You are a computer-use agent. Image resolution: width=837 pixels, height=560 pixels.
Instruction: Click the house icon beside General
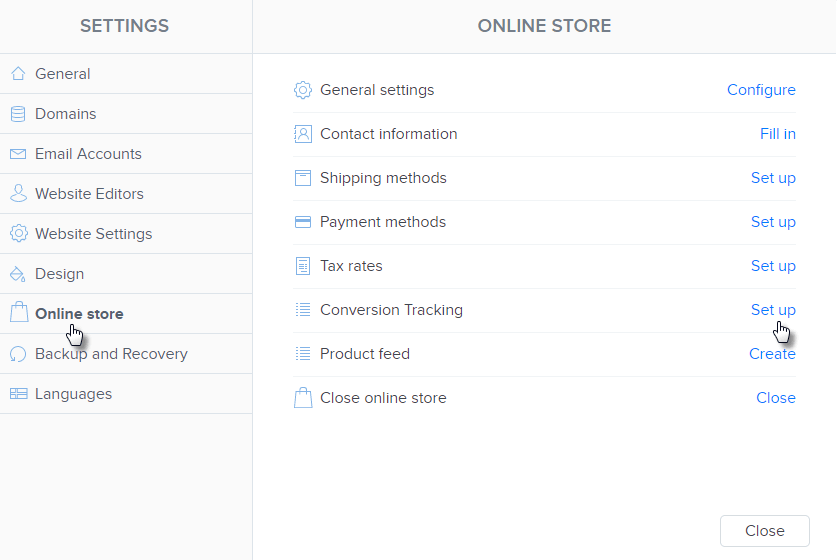pyautogui.click(x=18, y=74)
